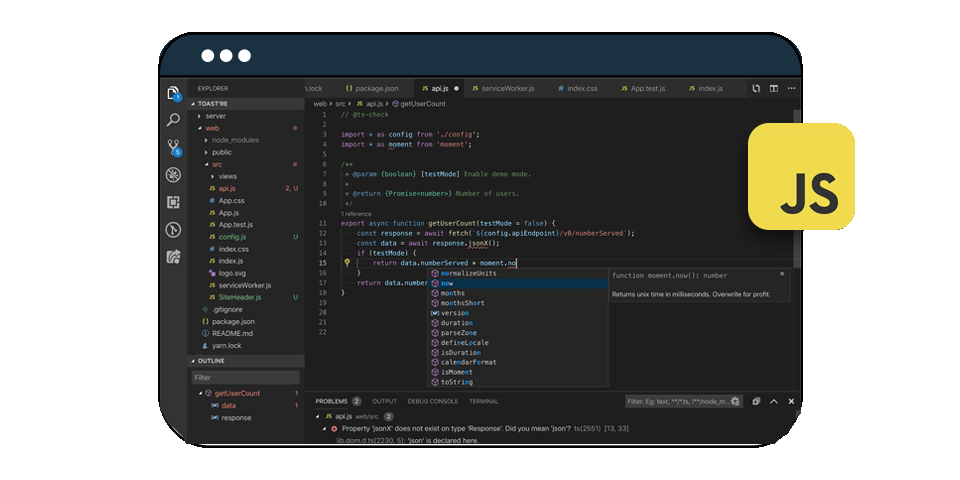960x480 pixels.
Task: Choose 'normalizeUnits' suggestion
Action: [518, 273]
